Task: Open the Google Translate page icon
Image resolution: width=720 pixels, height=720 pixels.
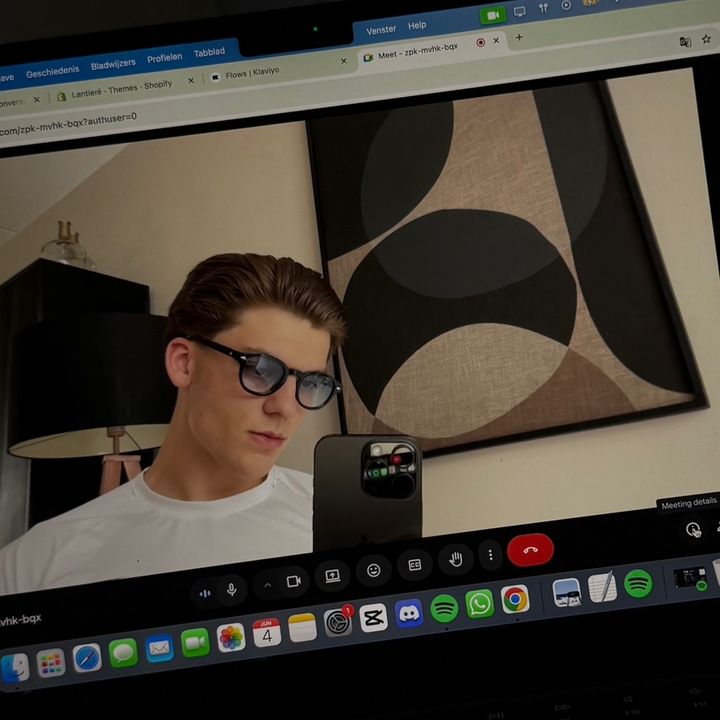Action: click(685, 42)
